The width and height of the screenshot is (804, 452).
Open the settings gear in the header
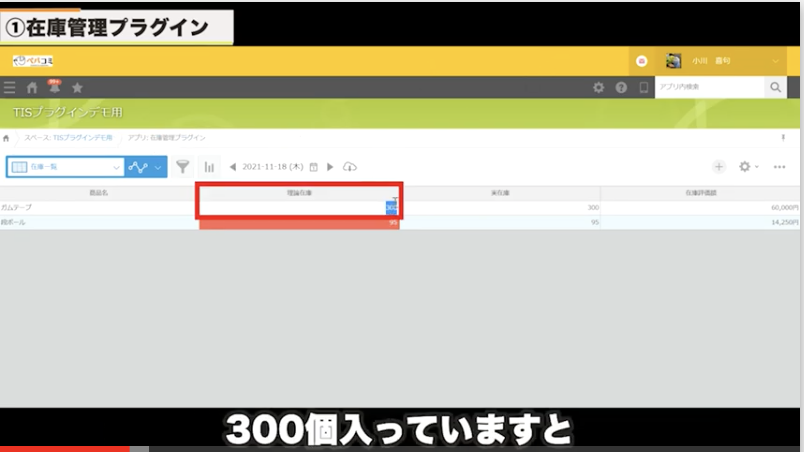coord(598,88)
